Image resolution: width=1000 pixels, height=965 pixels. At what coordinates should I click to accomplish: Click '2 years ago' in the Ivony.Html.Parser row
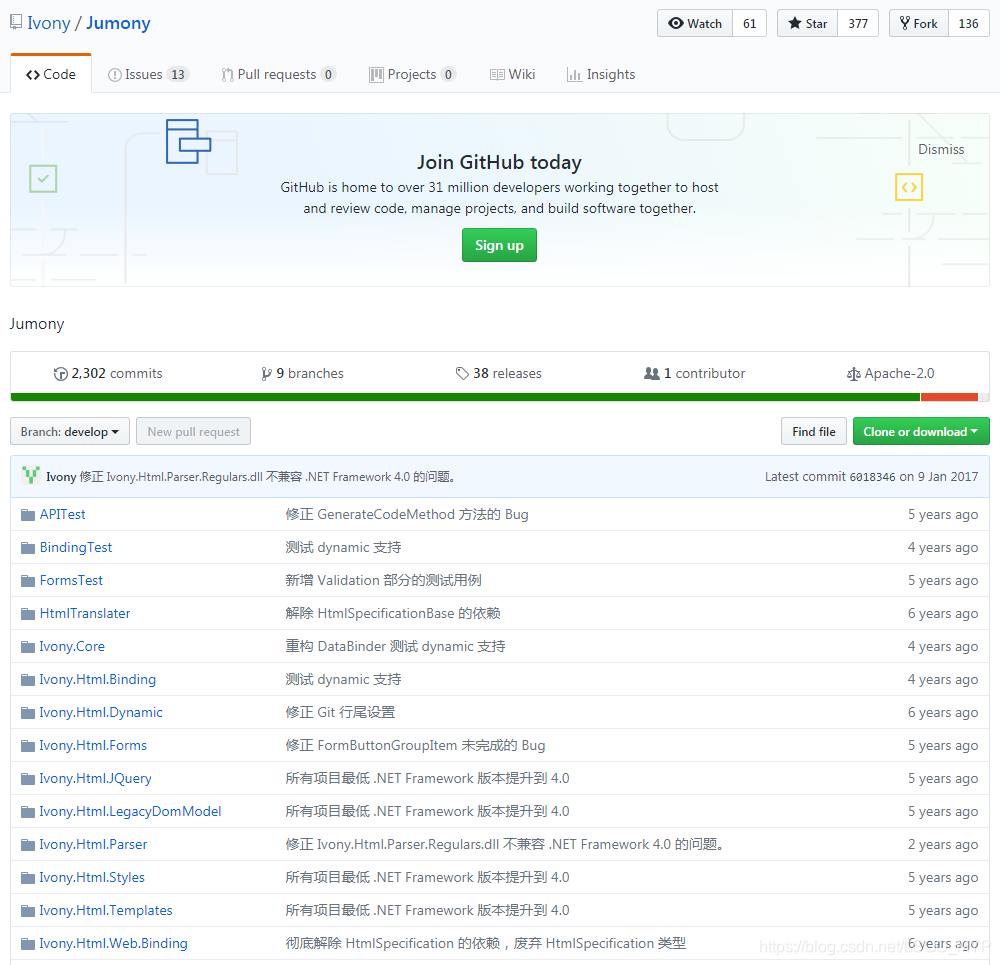click(x=943, y=845)
